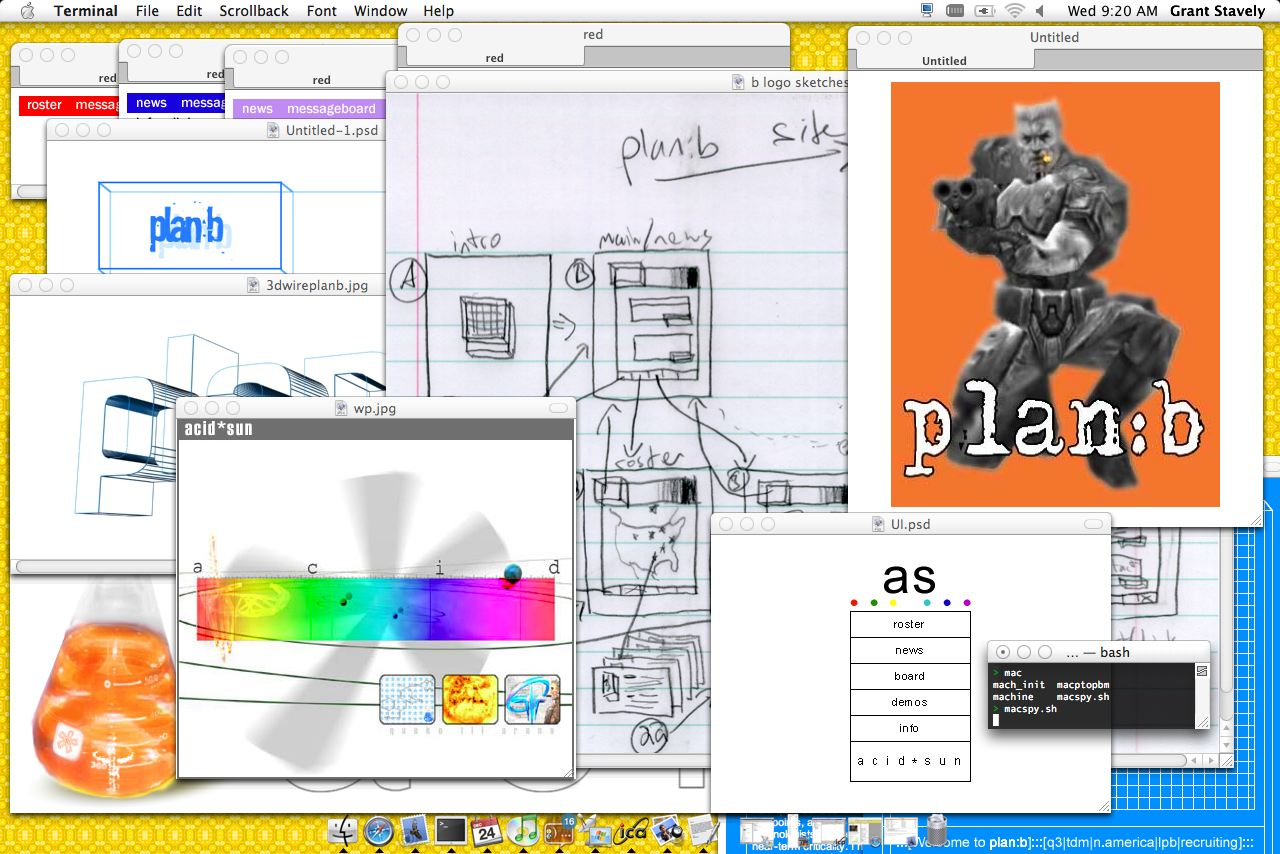Image resolution: width=1280 pixels, height=854 pixels.
Task: Launch iTunes from the Dock
Action: (522, 829)
